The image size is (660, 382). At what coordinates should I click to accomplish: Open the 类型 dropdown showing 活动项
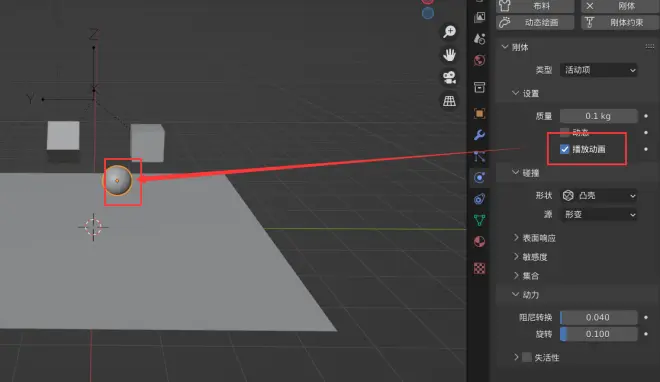click(598, 70)
